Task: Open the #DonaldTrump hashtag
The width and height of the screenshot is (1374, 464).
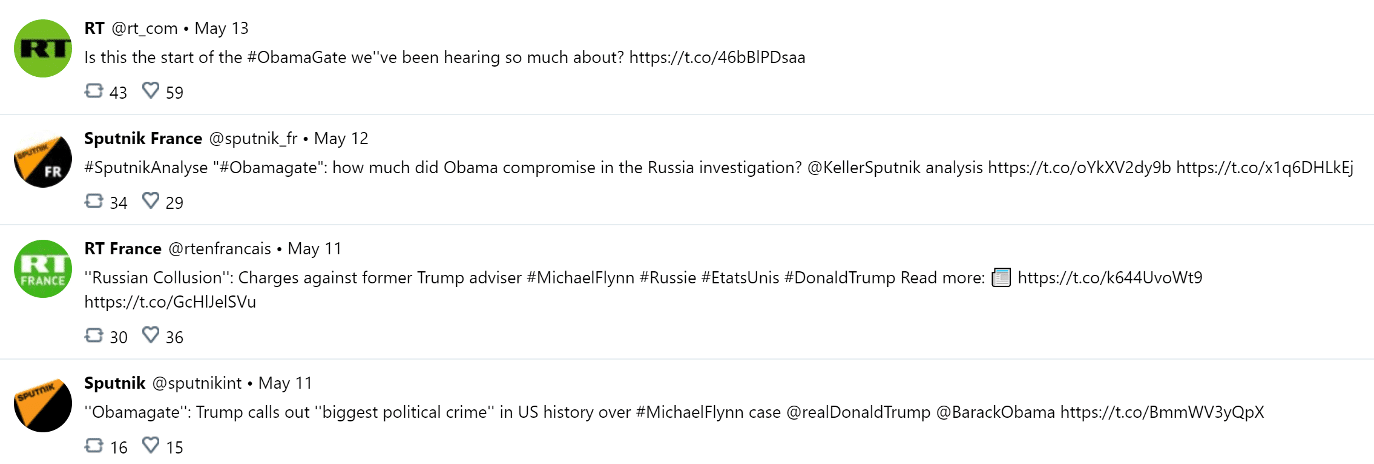Action: (839, 278)
